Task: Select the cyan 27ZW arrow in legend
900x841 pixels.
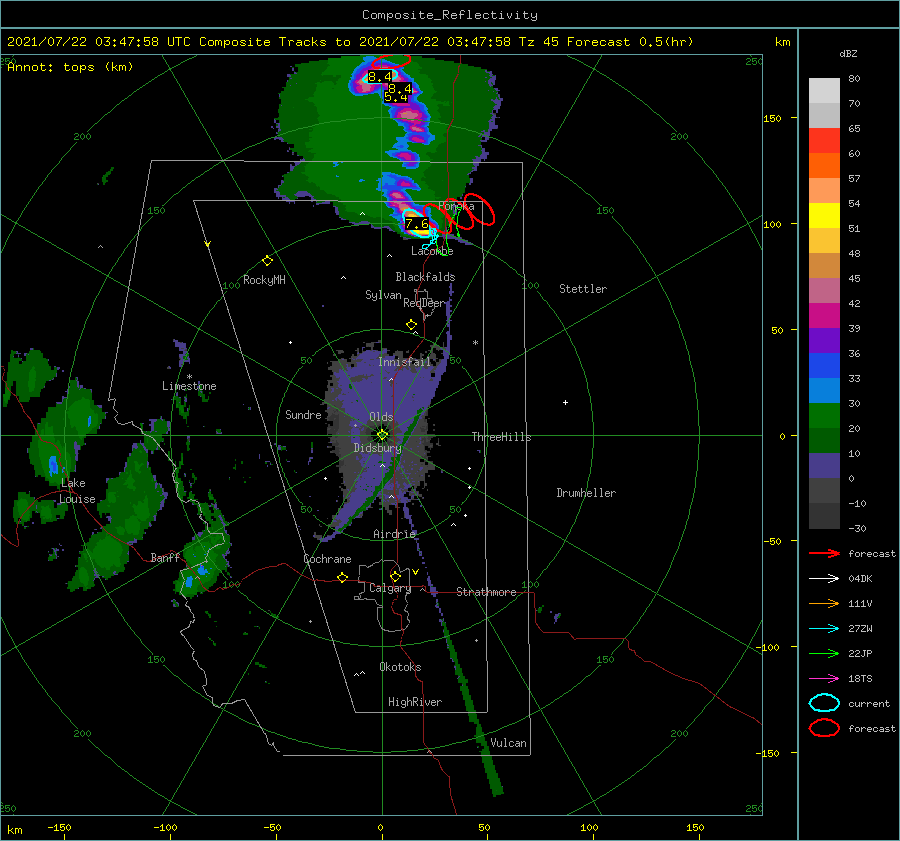Action: [824, 629]
